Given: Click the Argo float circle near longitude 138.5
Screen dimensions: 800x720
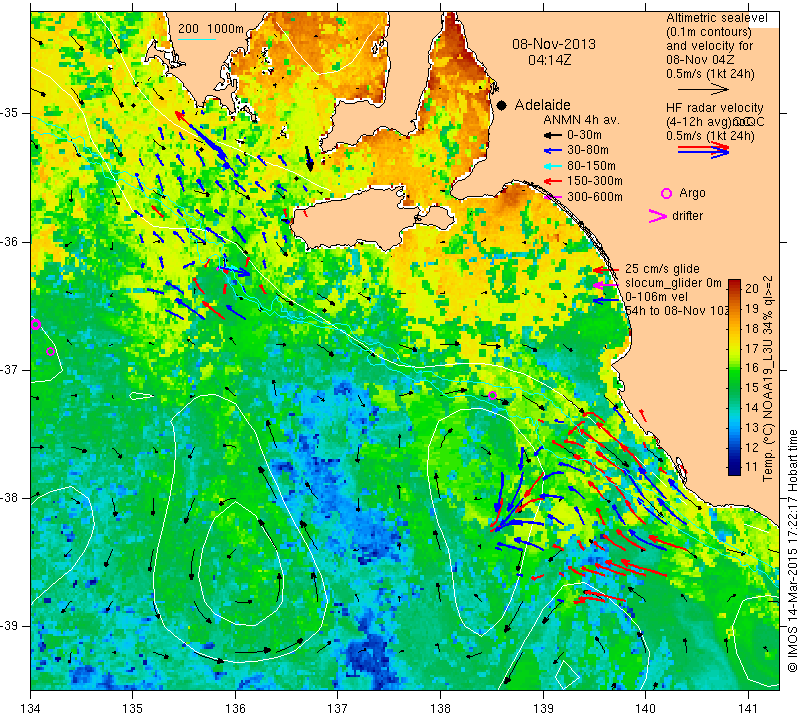Looking at the screenshot, I should coord(492,395).
